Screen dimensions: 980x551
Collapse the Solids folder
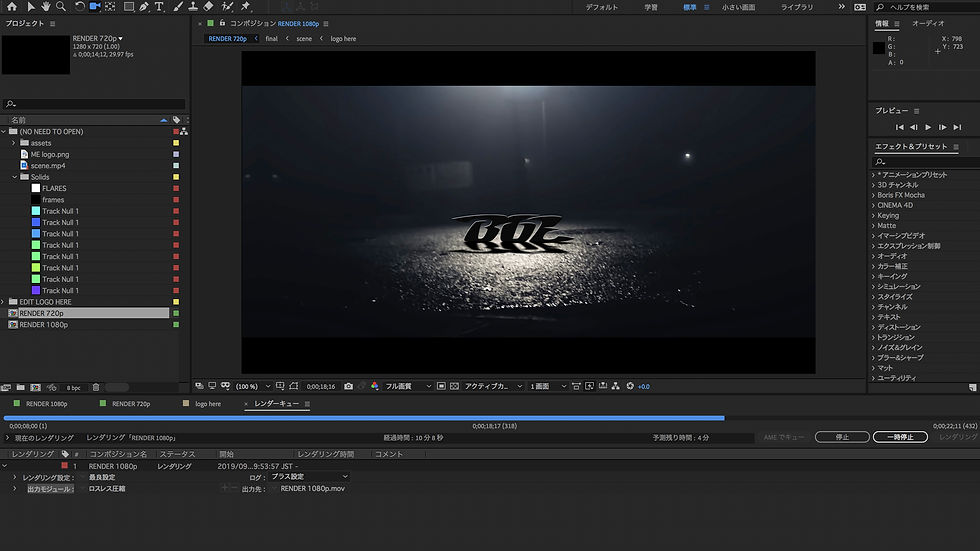(14, 177)
